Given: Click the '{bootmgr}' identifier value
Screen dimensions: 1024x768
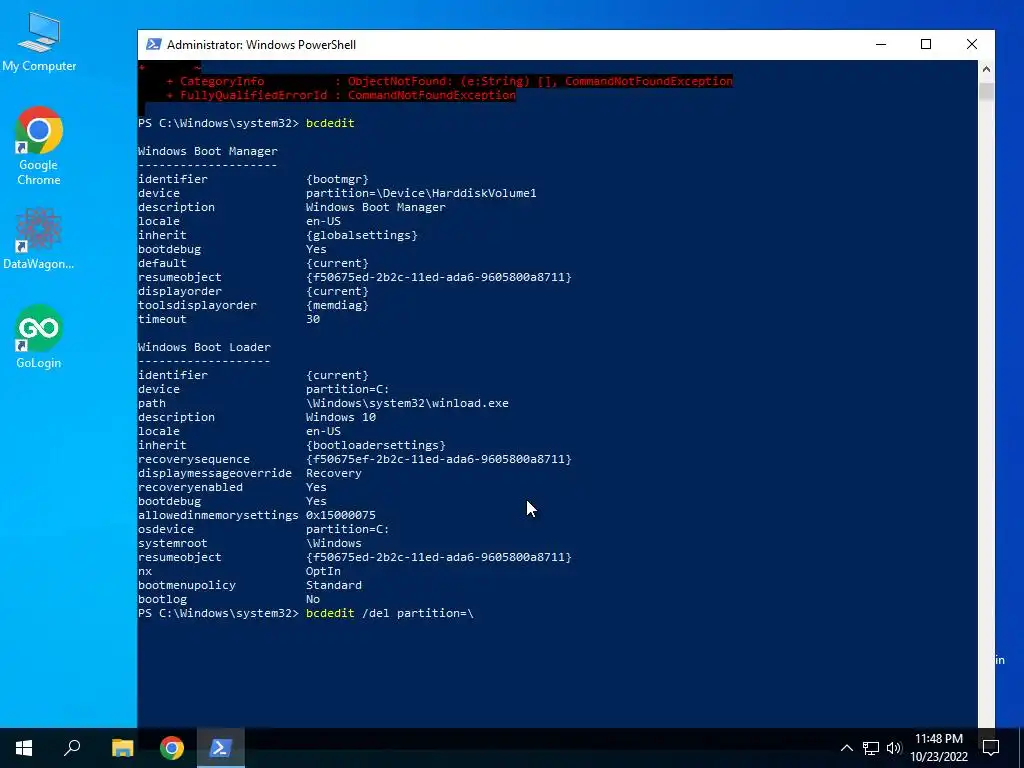Looking at the screenshot, I should 337,179.
